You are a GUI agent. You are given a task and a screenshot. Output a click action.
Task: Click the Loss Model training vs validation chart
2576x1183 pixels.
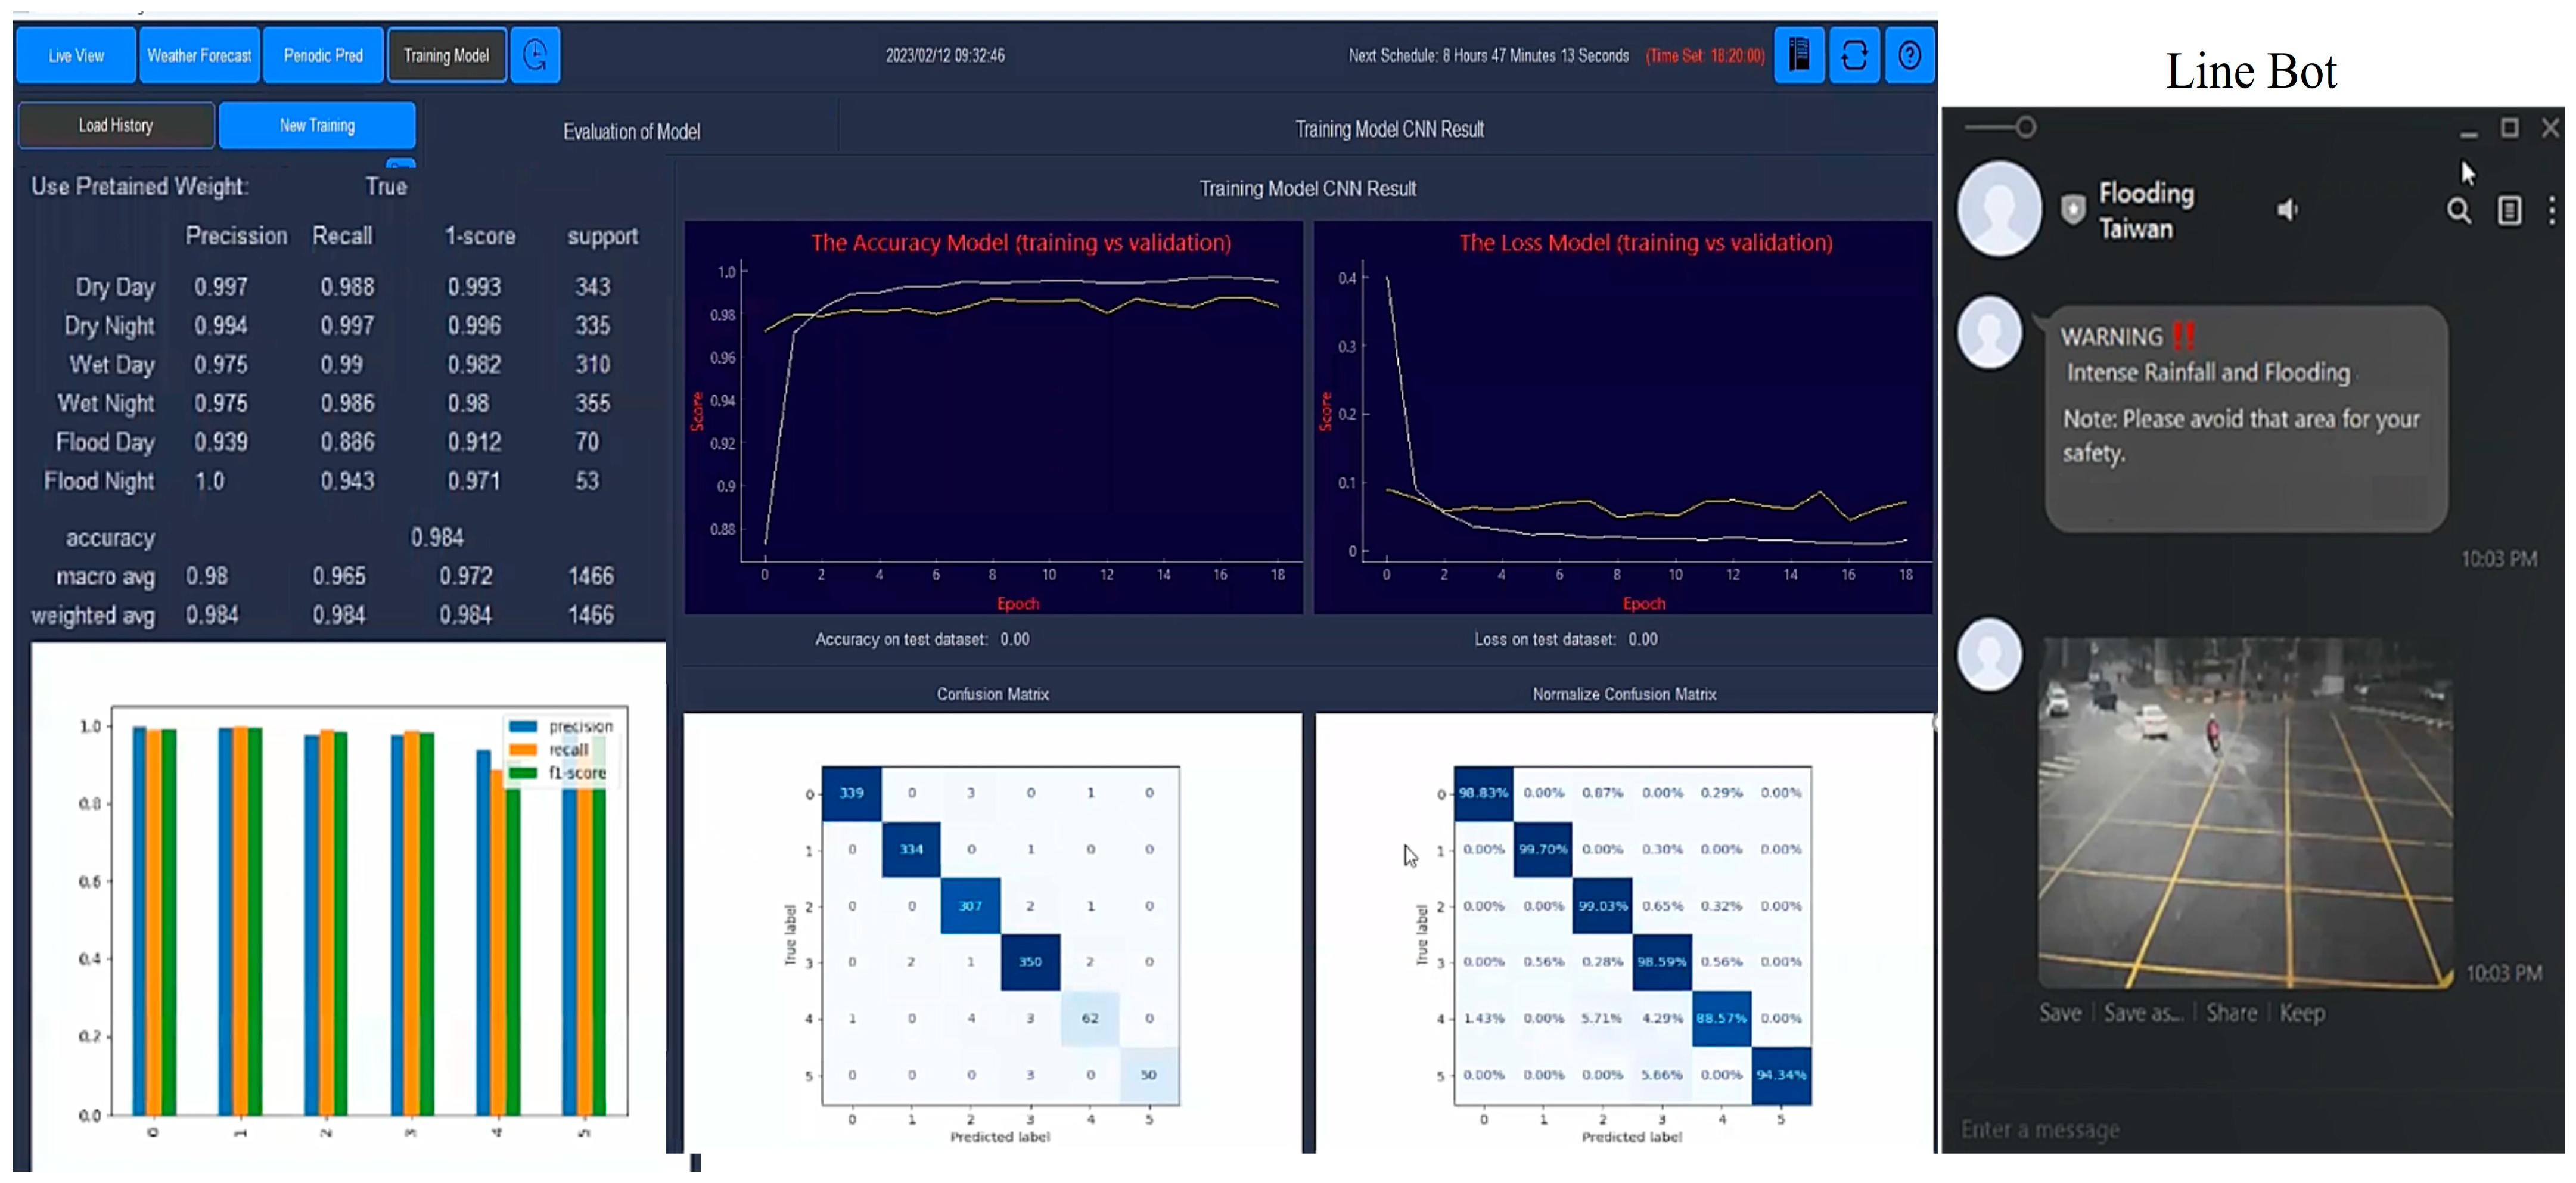tap(1622, 416)
